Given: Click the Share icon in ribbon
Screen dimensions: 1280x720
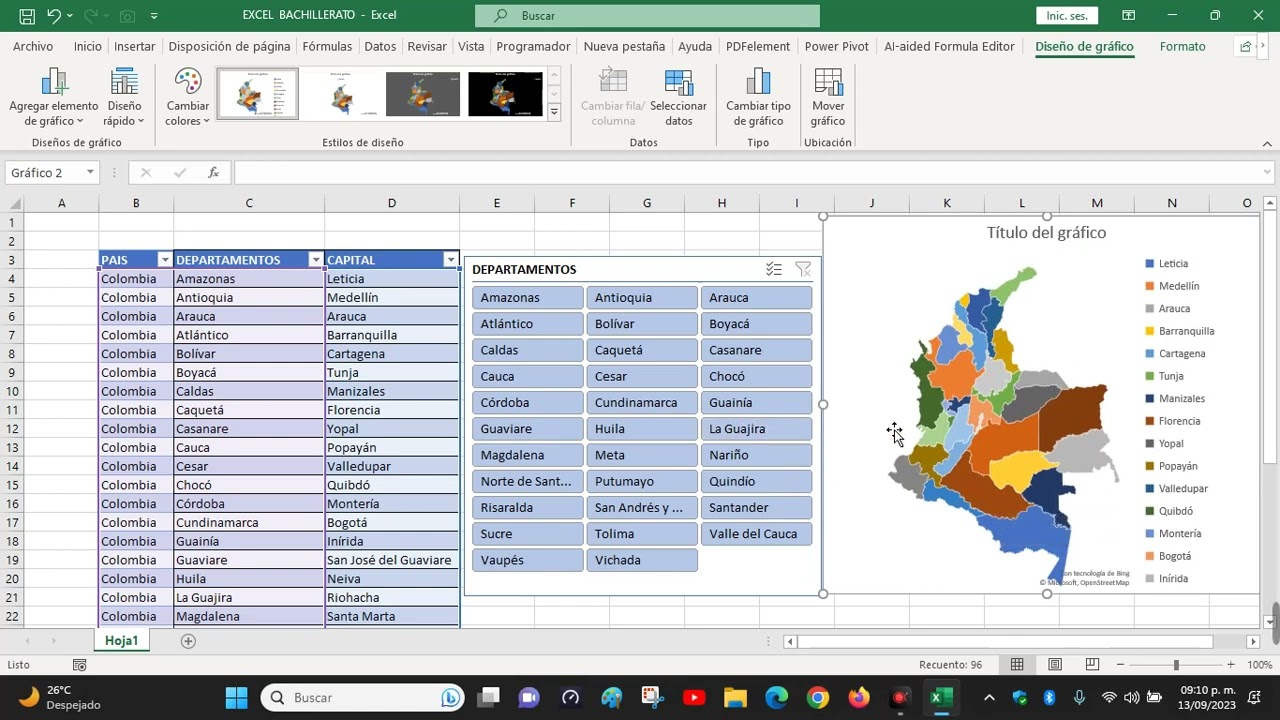Looking at the screenshot, I should coord(1245,46).
